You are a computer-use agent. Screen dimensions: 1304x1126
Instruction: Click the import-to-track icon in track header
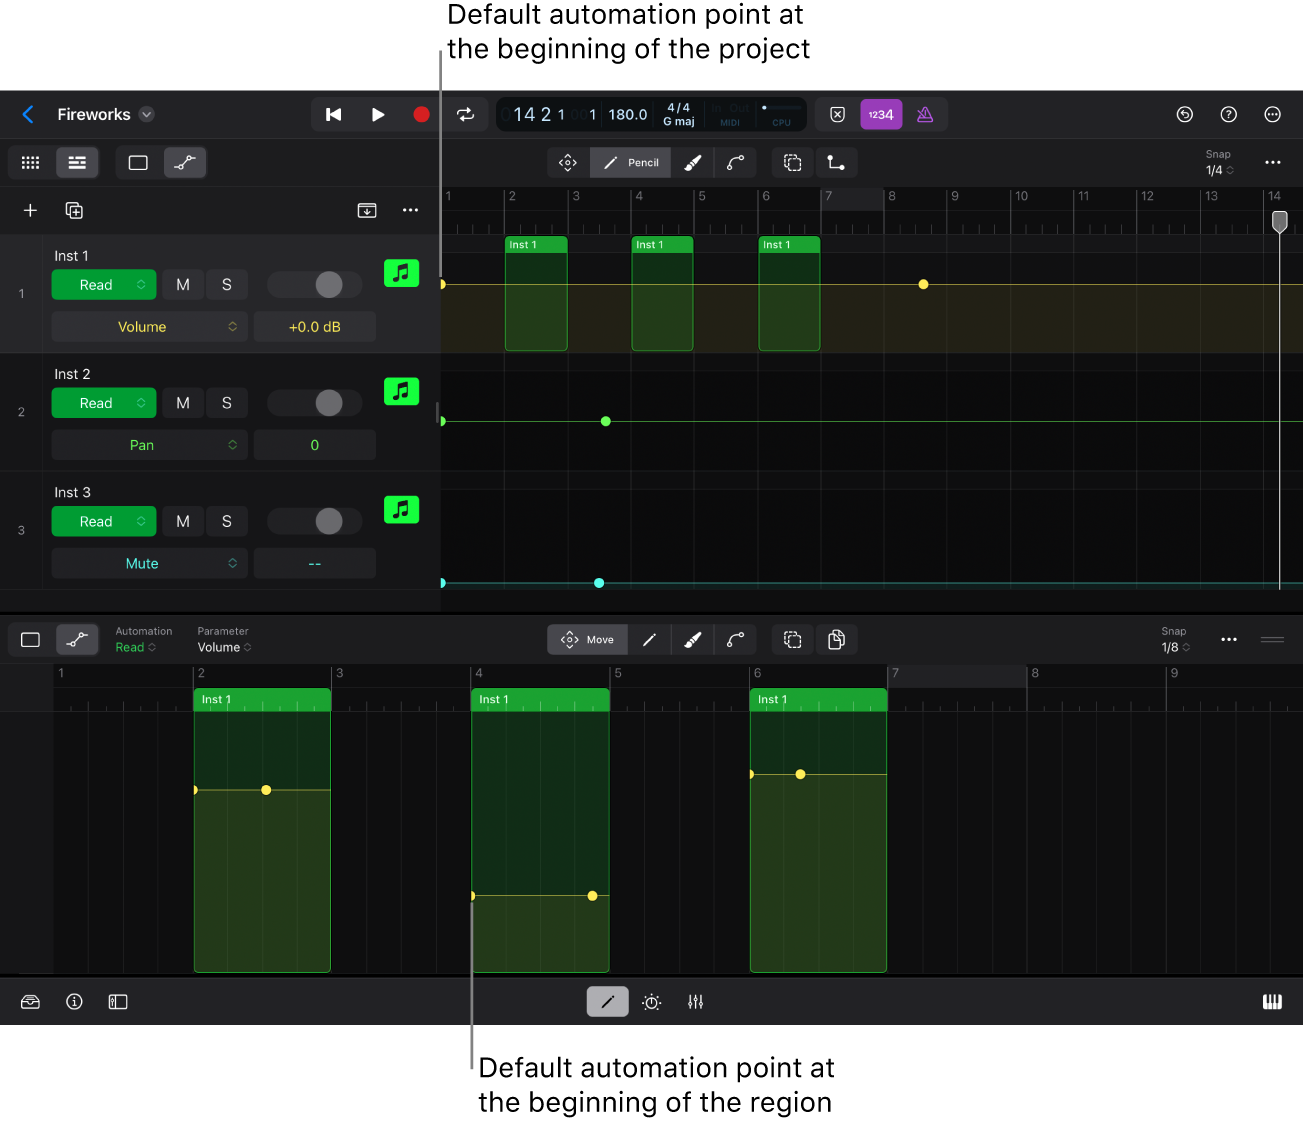367,210
